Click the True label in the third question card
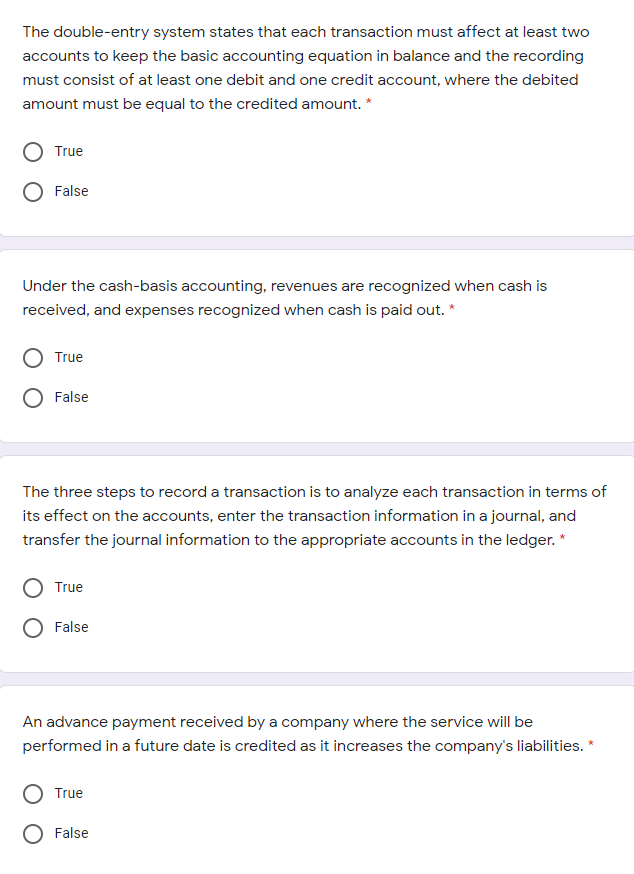The height and width of the screenshot is (874, 634). click(x=69, y=587)
